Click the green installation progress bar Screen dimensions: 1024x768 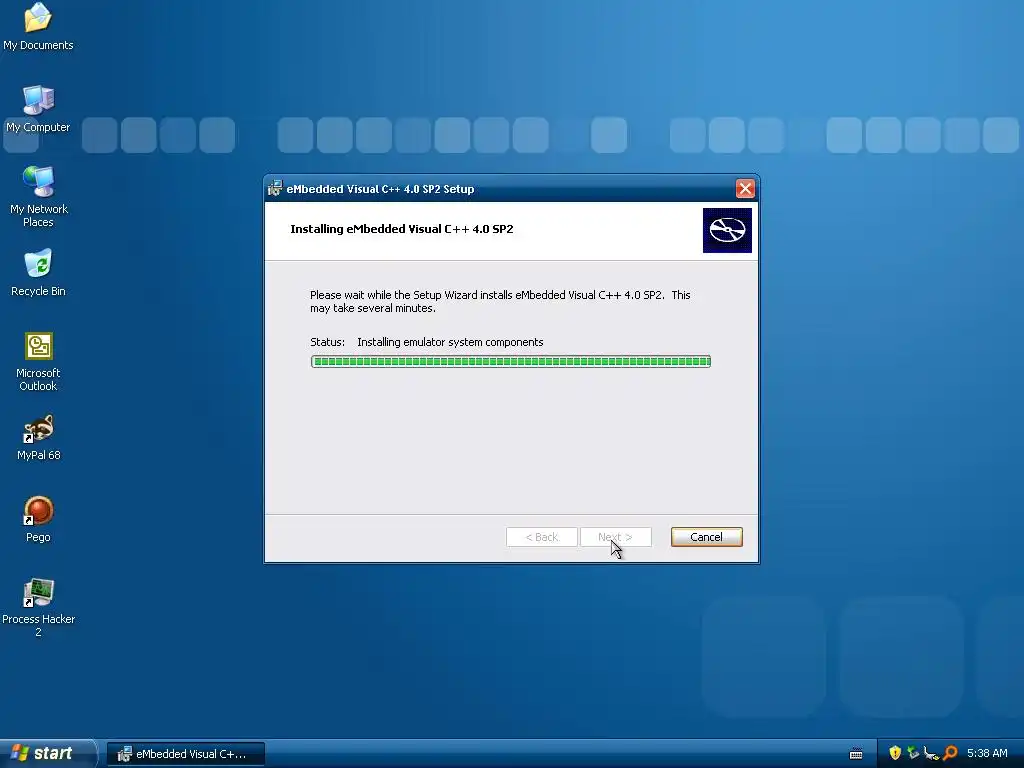511,362
